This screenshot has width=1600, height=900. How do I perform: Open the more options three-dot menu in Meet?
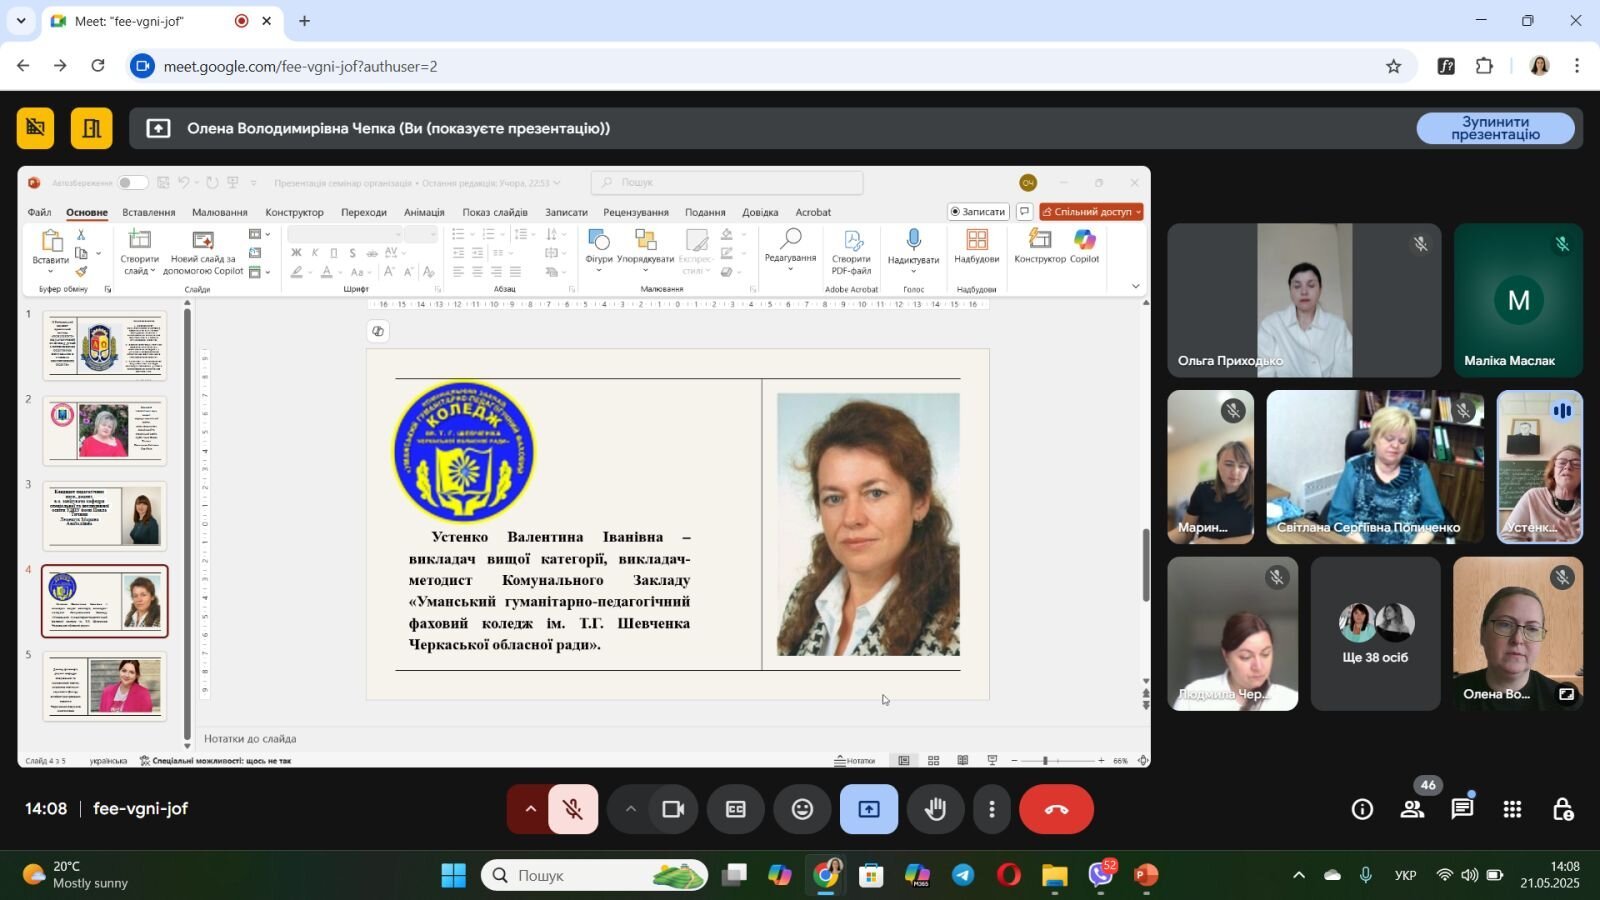(x=992, y=809)
